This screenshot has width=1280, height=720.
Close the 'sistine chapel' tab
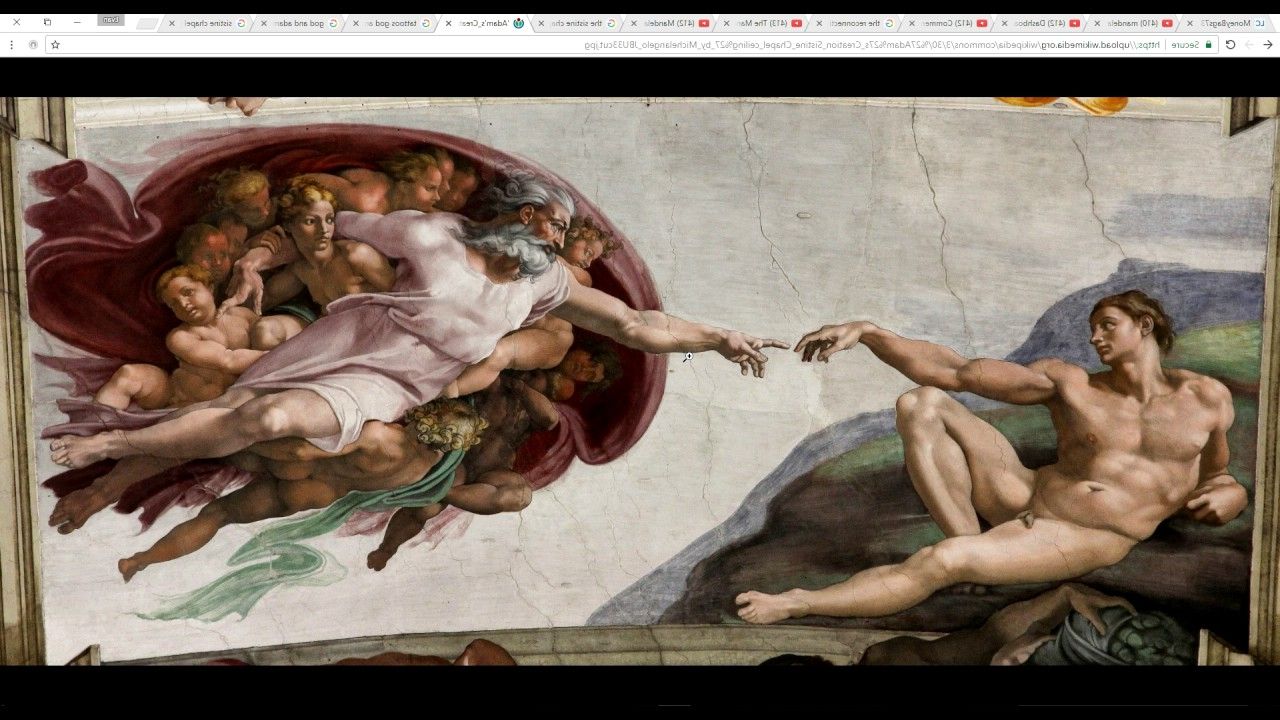click(x=172, y=23)
